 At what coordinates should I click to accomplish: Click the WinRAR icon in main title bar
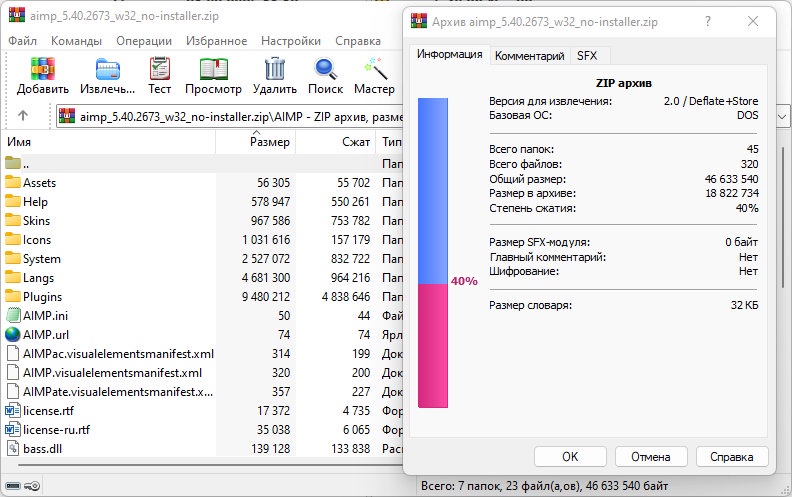point(17,16)
